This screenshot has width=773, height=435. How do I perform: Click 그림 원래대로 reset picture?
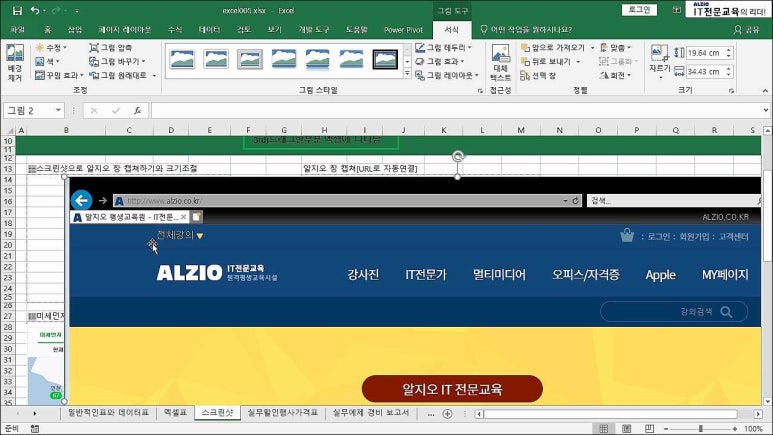118,75
